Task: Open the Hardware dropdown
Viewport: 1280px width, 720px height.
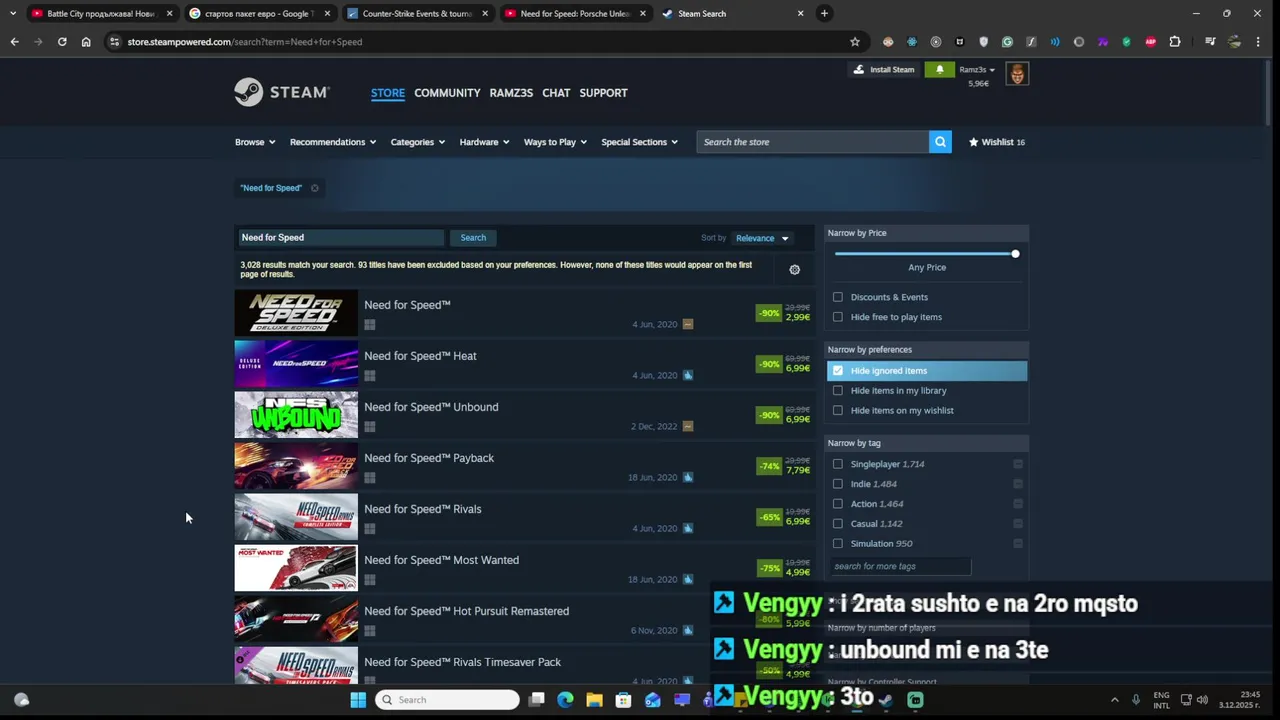Action: tap(484, 142)
